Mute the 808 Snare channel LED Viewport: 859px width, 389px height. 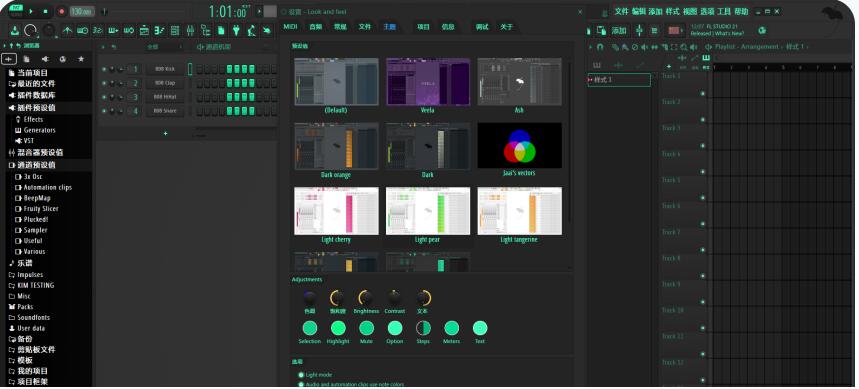click(x=104, y=111)
